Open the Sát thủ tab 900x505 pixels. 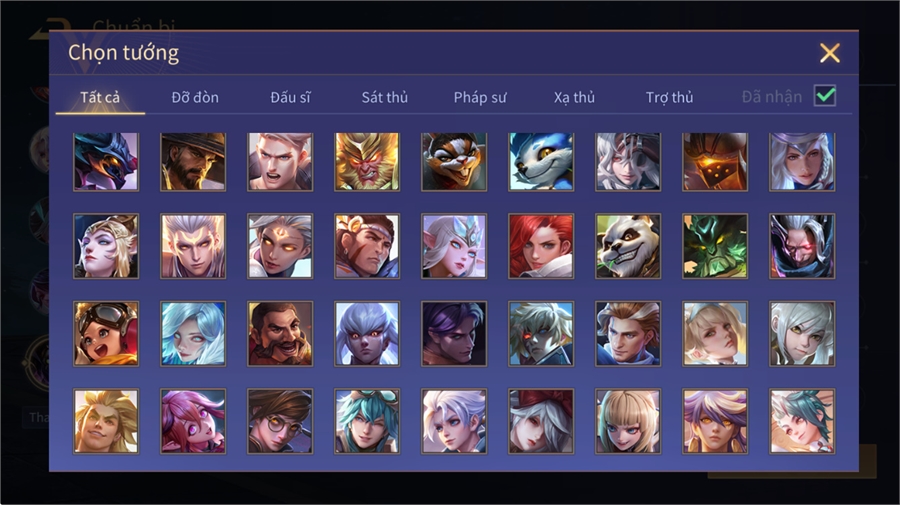click(x=385, y=98)
